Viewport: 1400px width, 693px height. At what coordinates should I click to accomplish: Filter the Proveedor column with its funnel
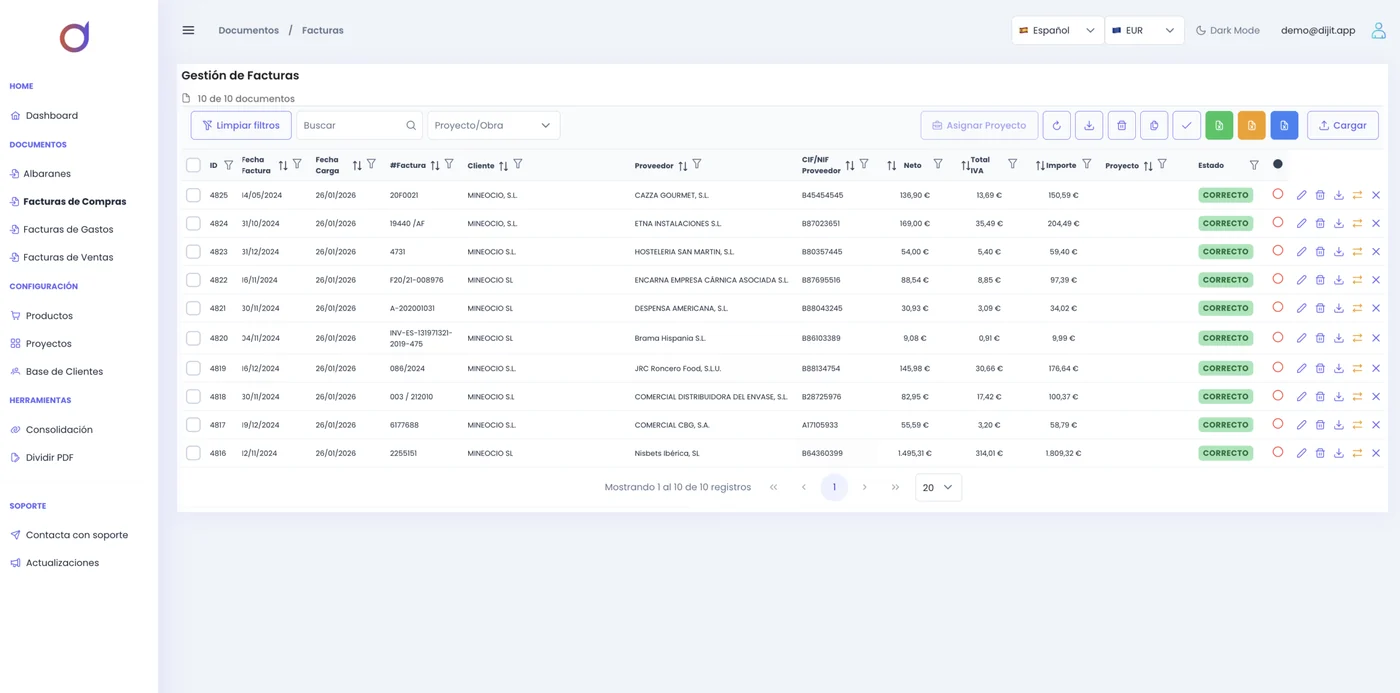pos(697,164)
